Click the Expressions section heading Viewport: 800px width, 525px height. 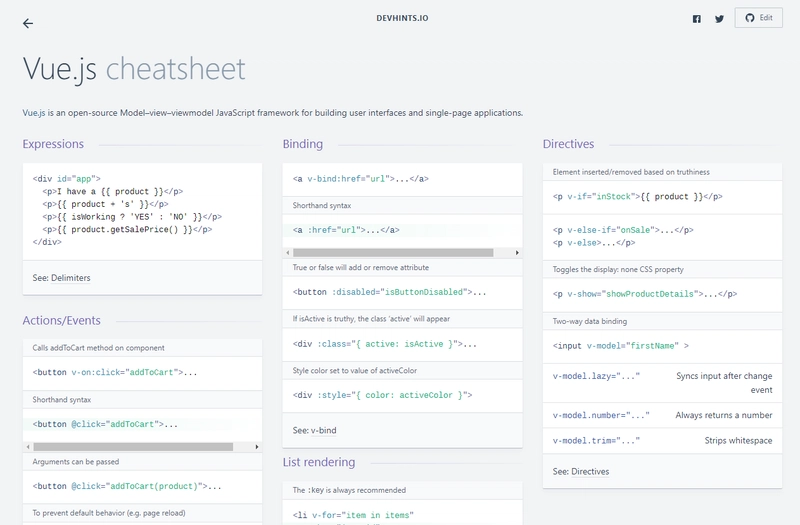click(53, 144)
